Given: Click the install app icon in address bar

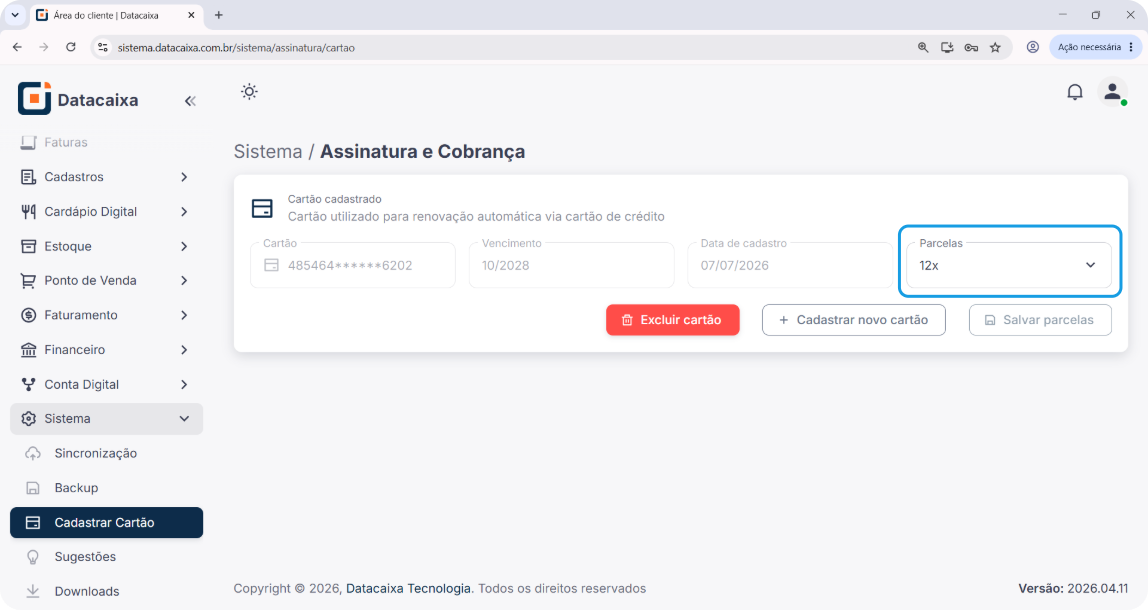Looking at the screenshot, I should click(x=947, y=48).
